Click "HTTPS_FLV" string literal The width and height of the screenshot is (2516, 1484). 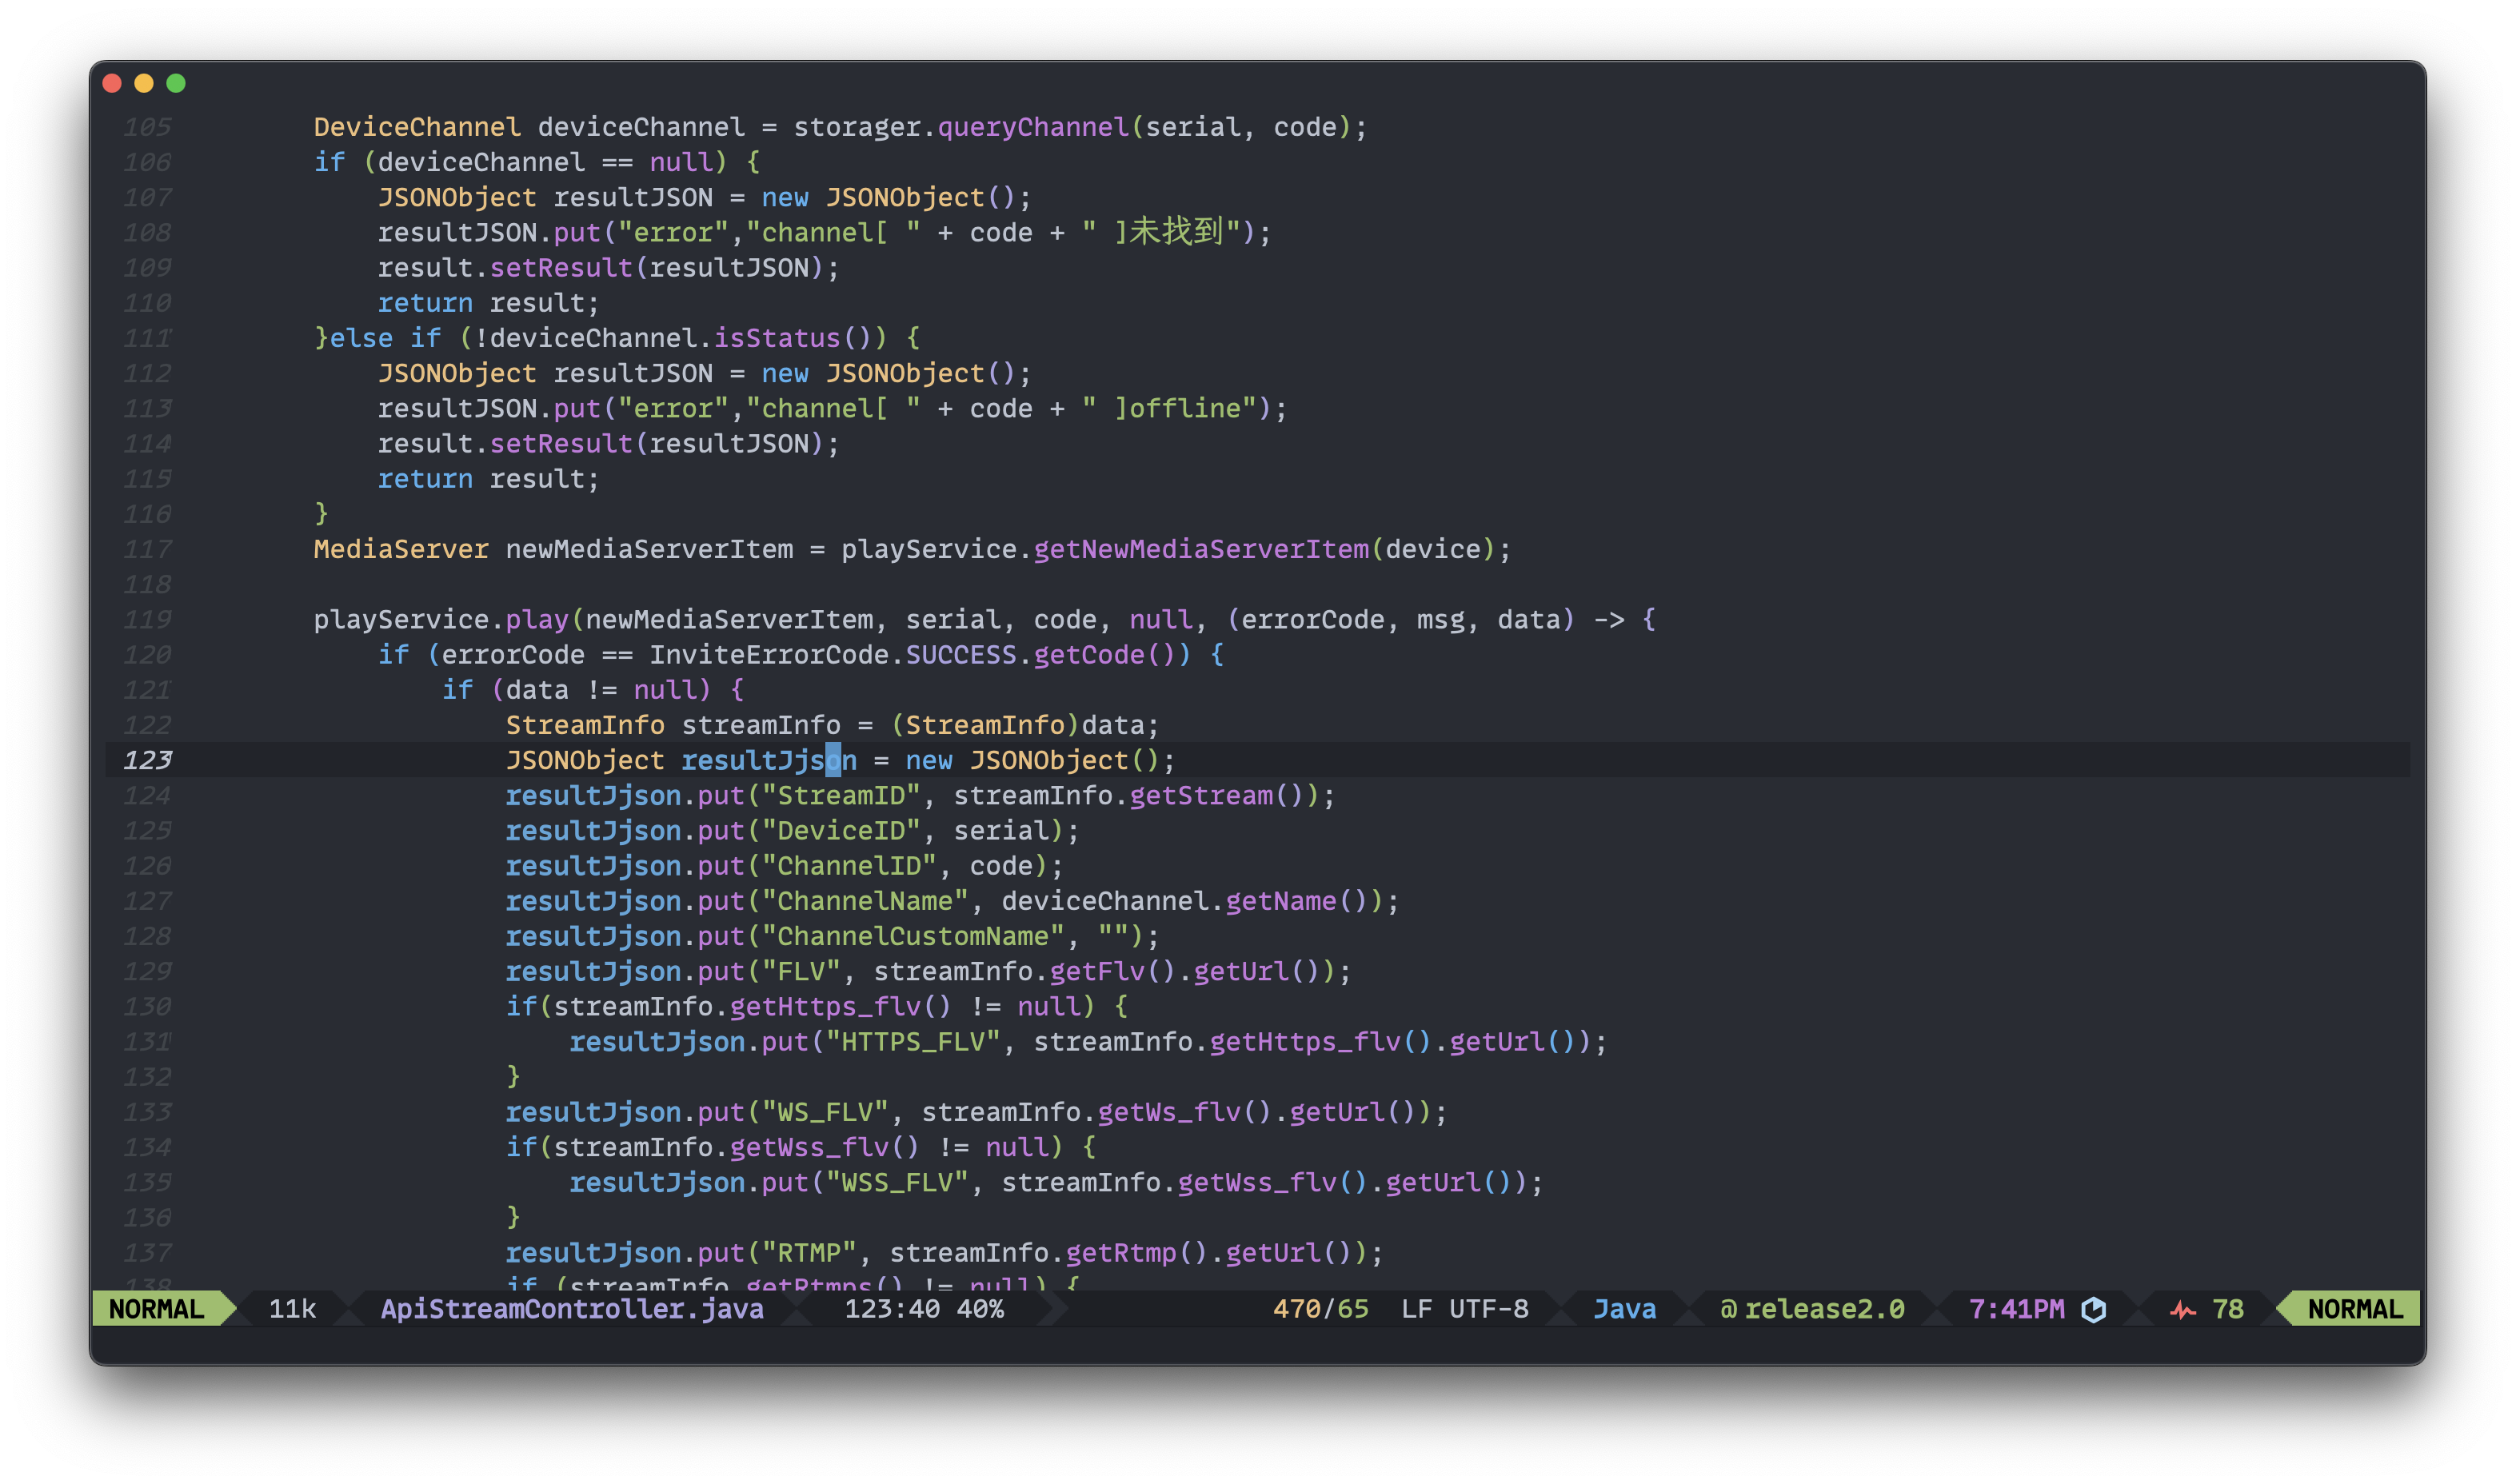click(913, 1041)
